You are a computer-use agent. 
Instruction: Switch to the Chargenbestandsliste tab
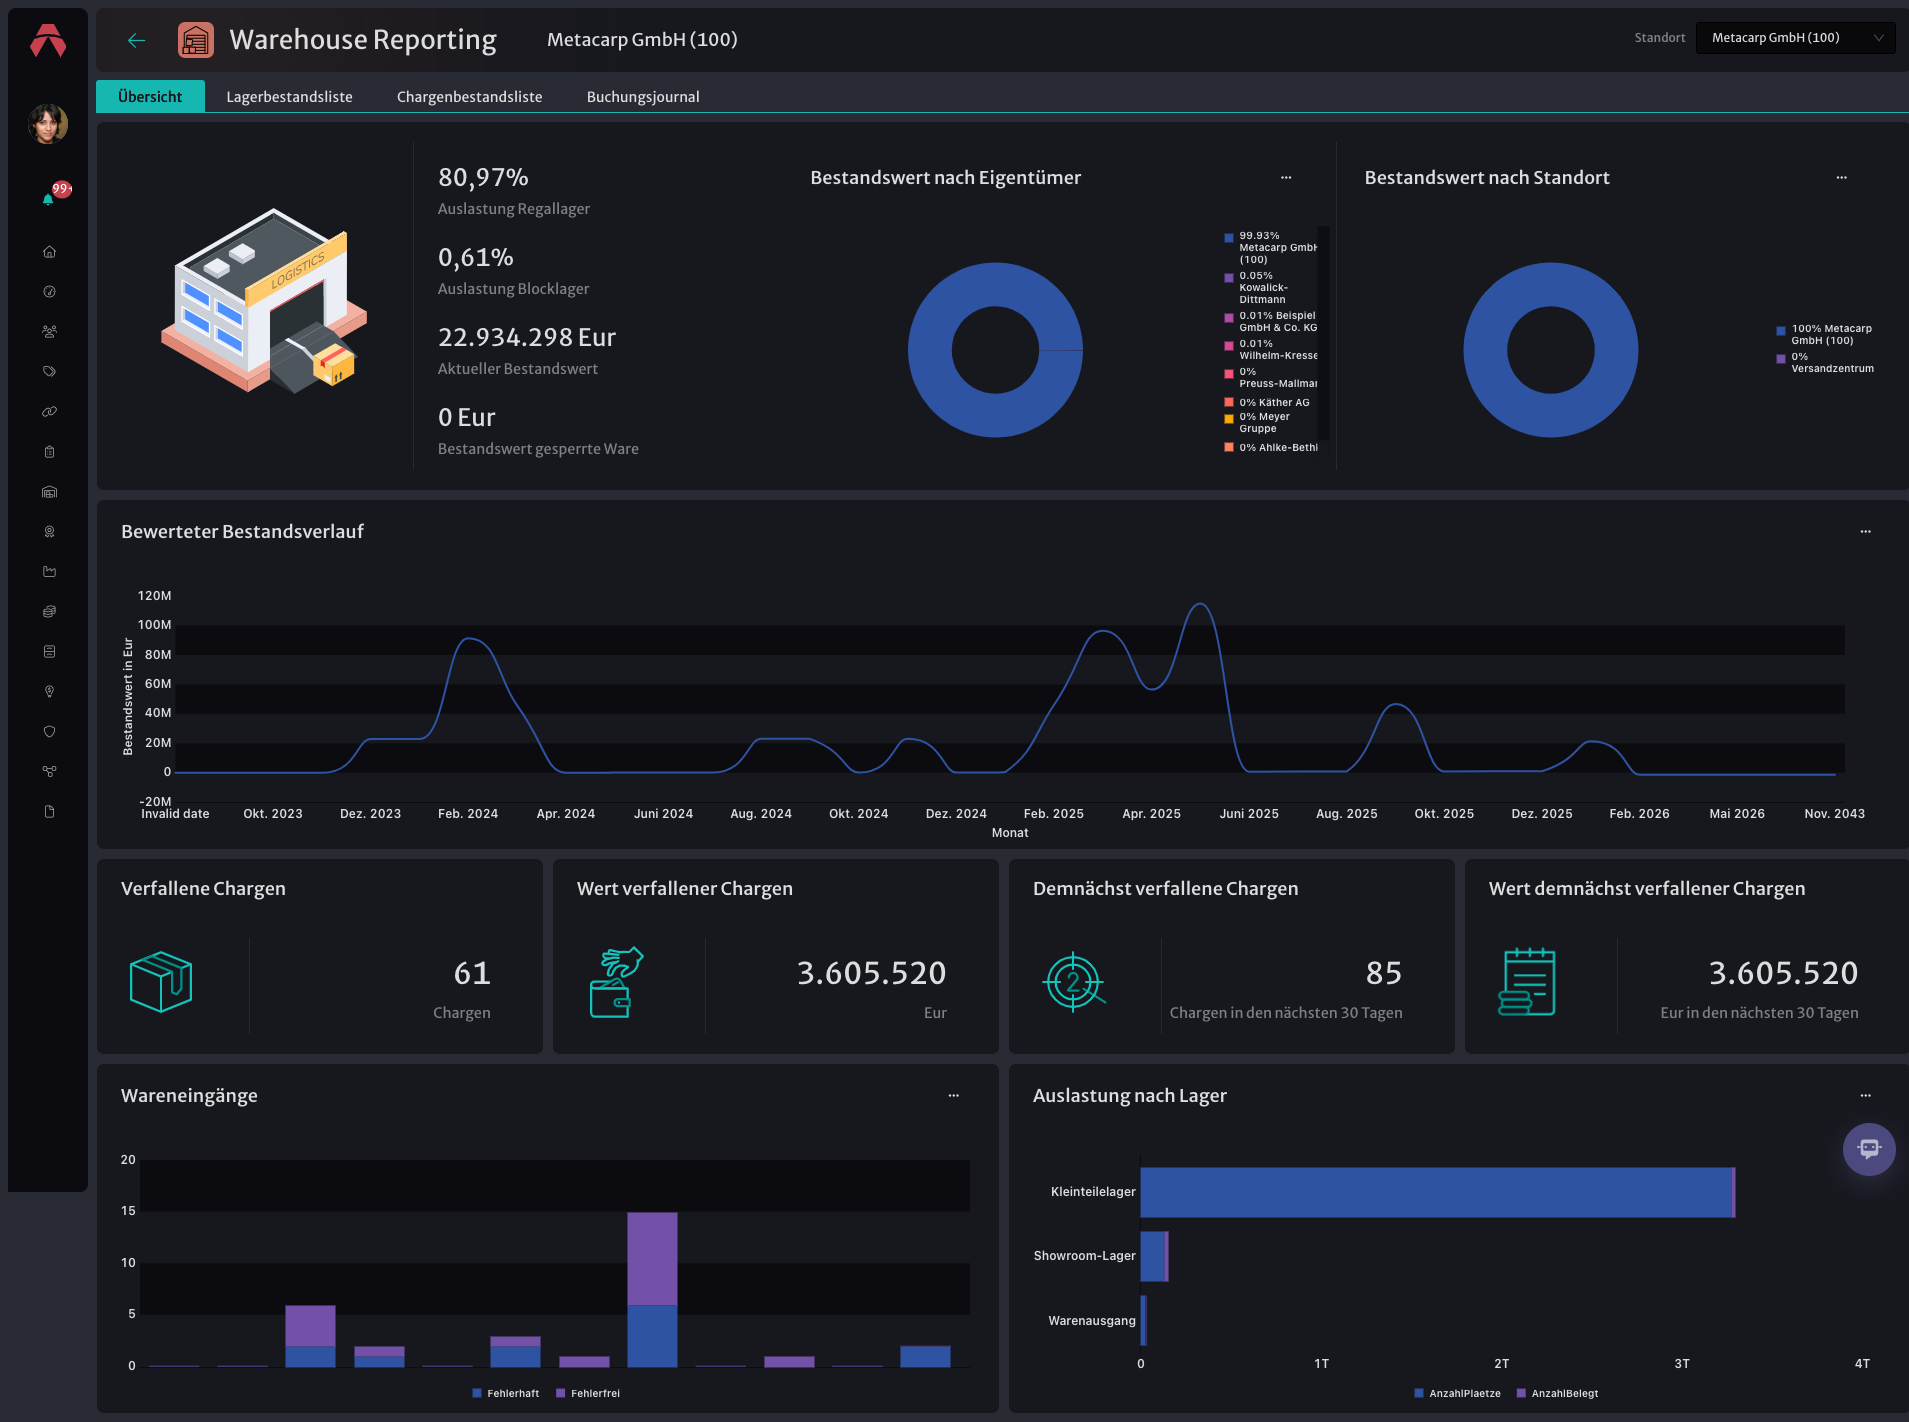469,97
